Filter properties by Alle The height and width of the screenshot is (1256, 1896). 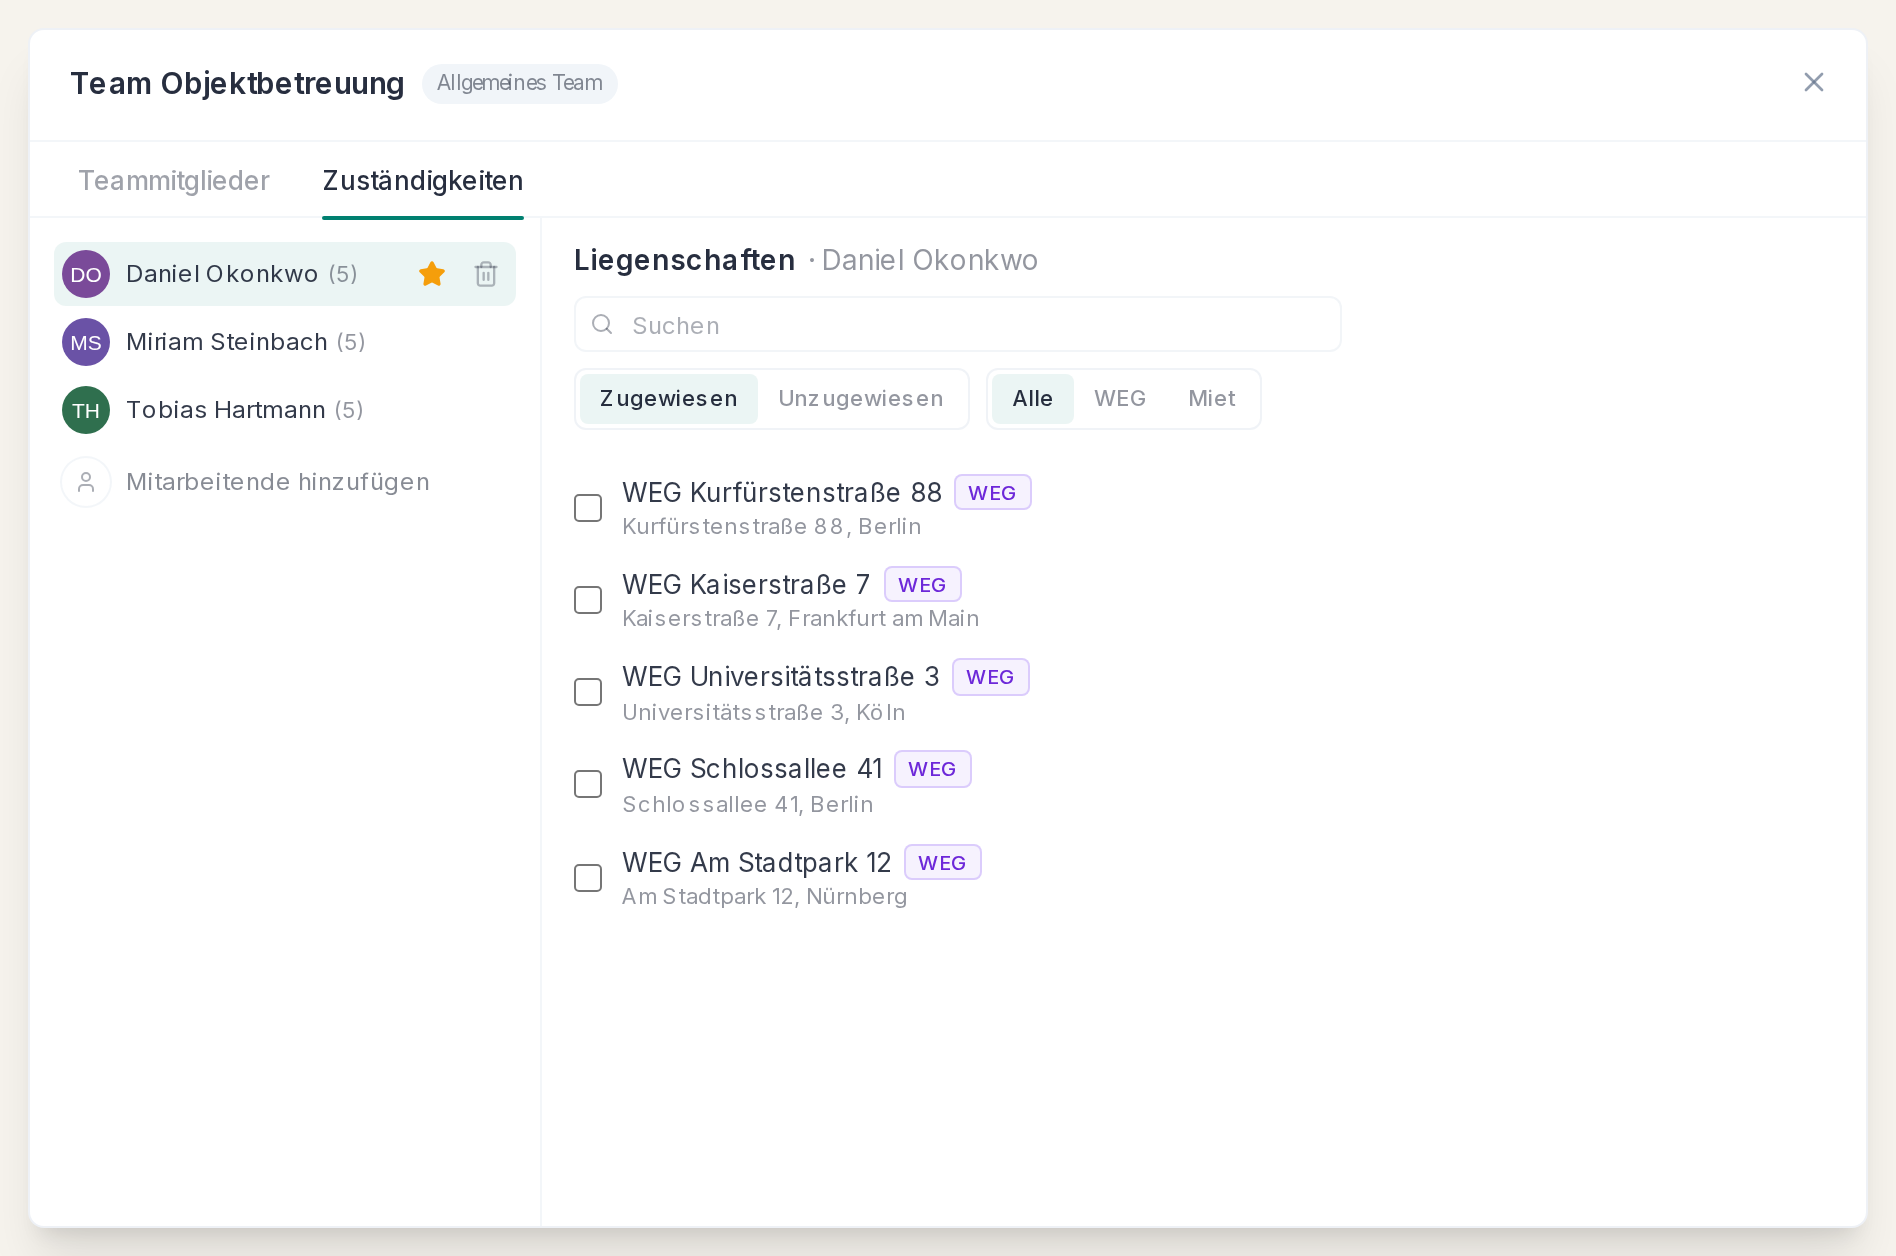tap(1033, 399)
